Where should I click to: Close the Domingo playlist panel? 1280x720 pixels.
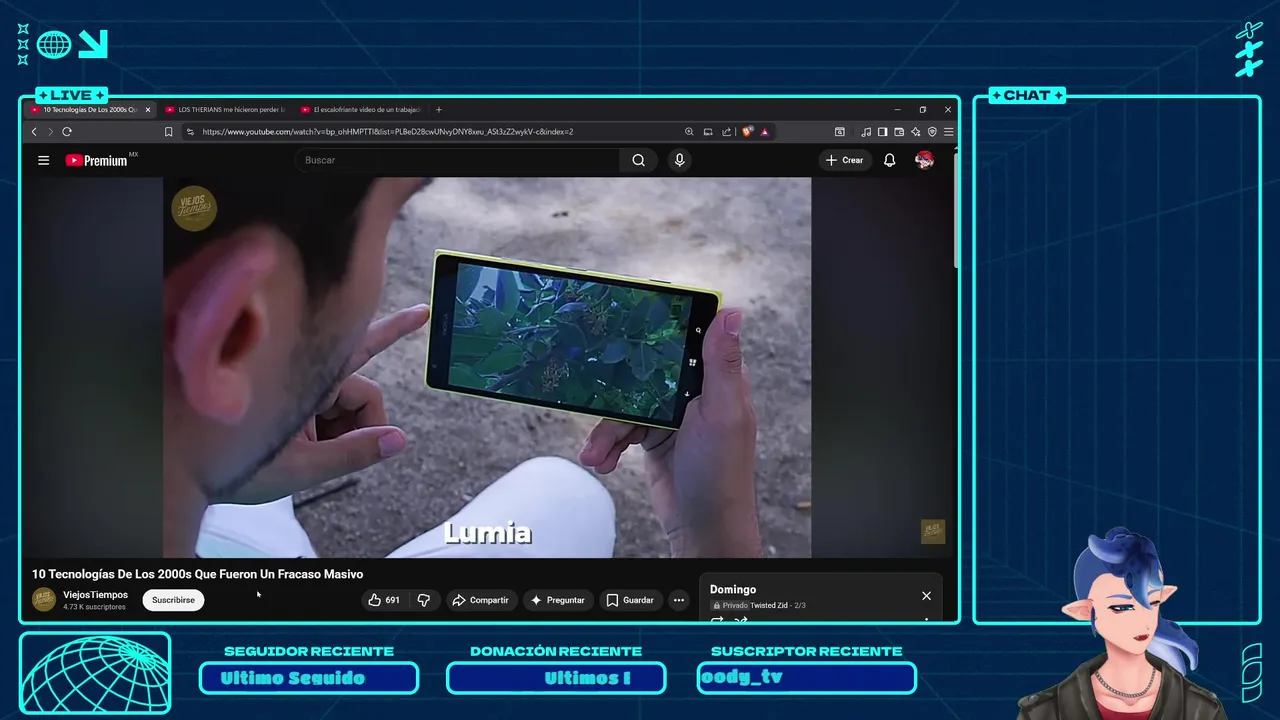(926, 596)
